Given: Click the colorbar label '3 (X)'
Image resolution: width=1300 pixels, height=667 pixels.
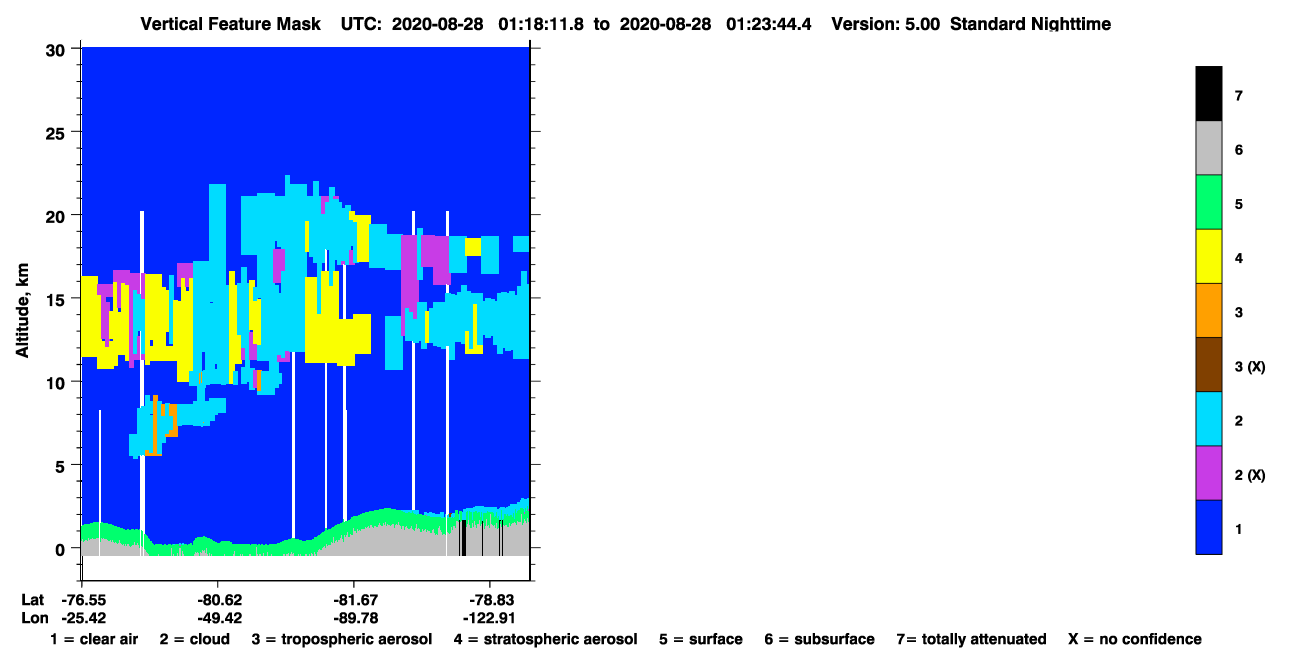Looking at the screenshot, I should [x=1250, y=367].
